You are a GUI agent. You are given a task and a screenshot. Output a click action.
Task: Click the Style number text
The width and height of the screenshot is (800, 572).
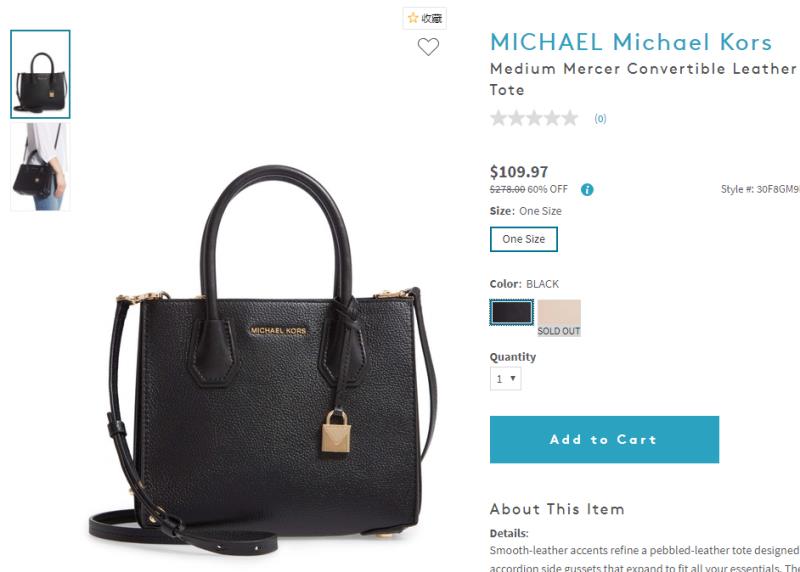click(x=760, y=189)
